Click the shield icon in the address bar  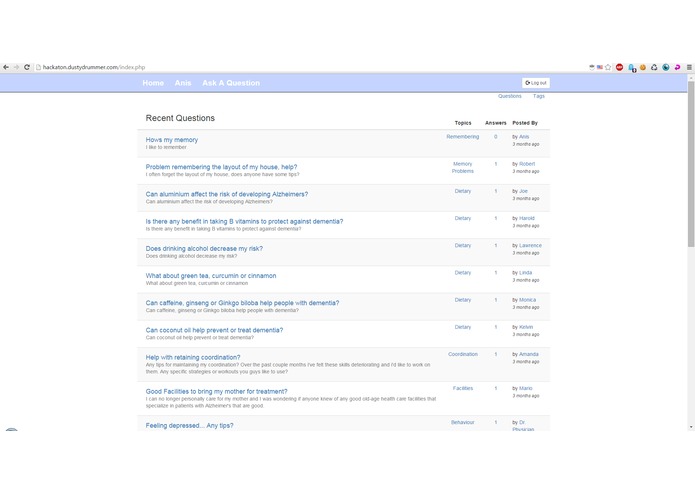[x=592, y=67]
